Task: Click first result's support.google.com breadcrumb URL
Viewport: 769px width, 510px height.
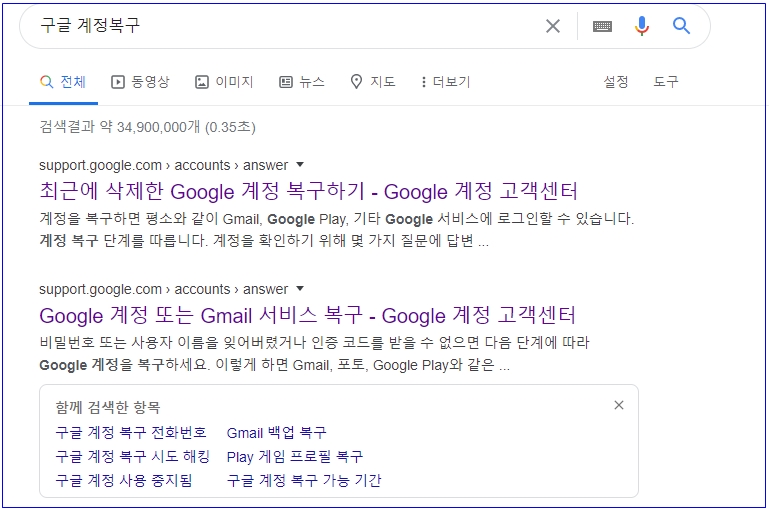Action: tap(163, 165)
